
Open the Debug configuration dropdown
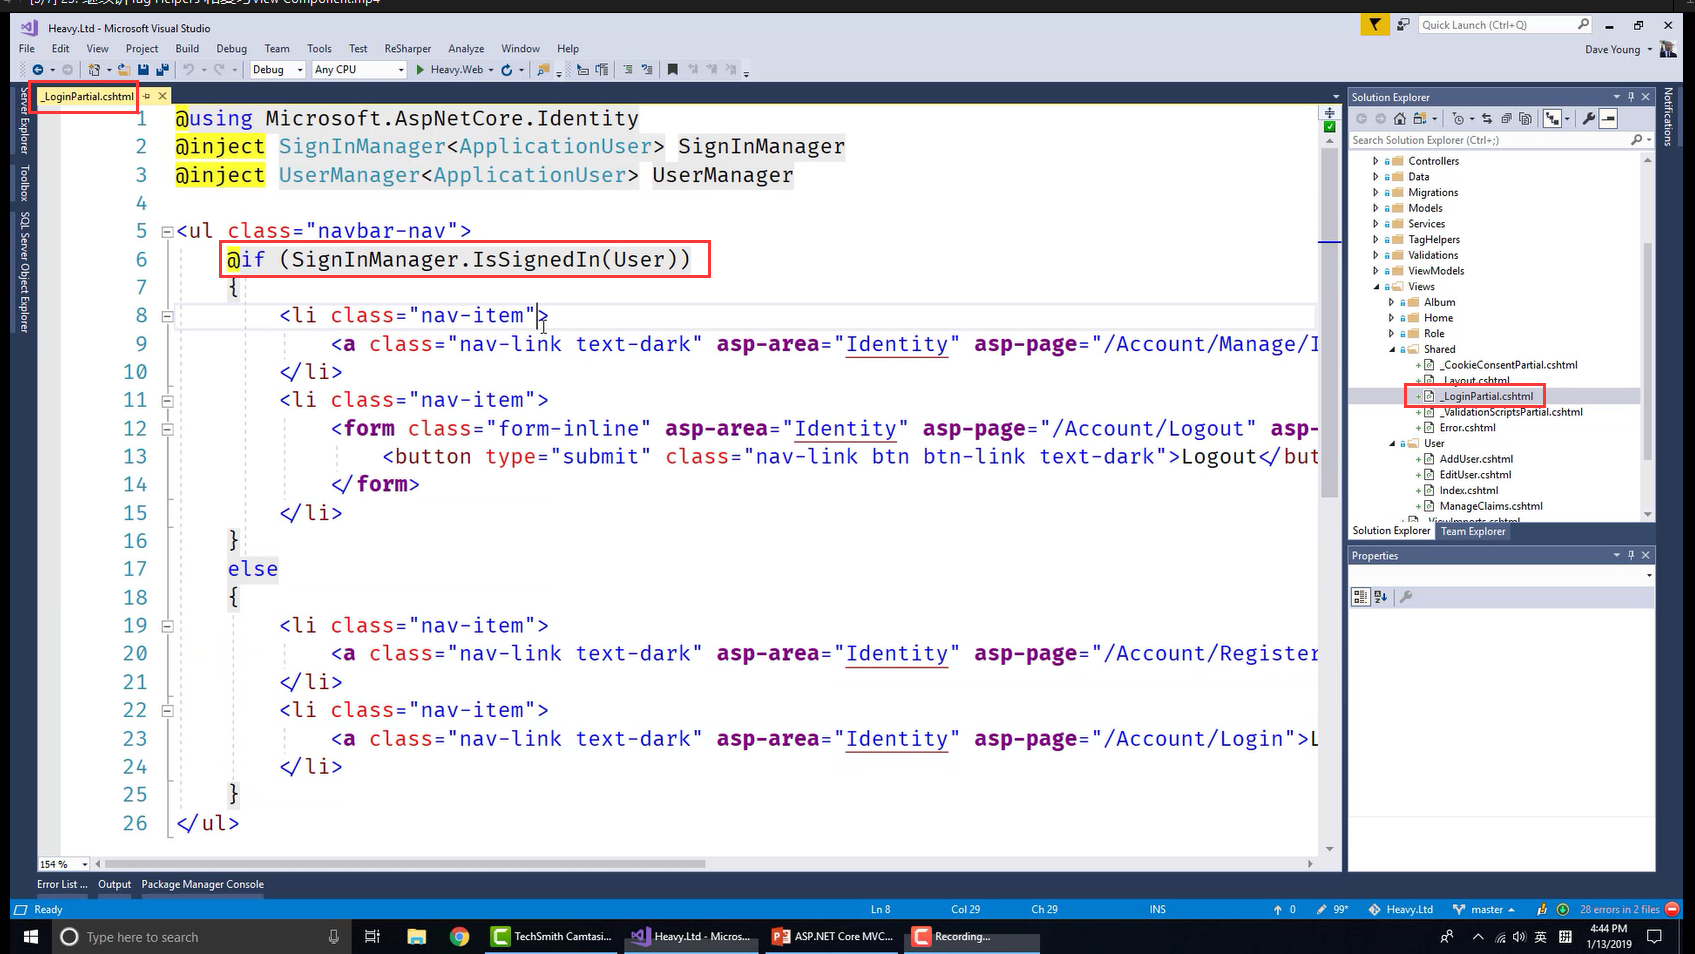275,70
